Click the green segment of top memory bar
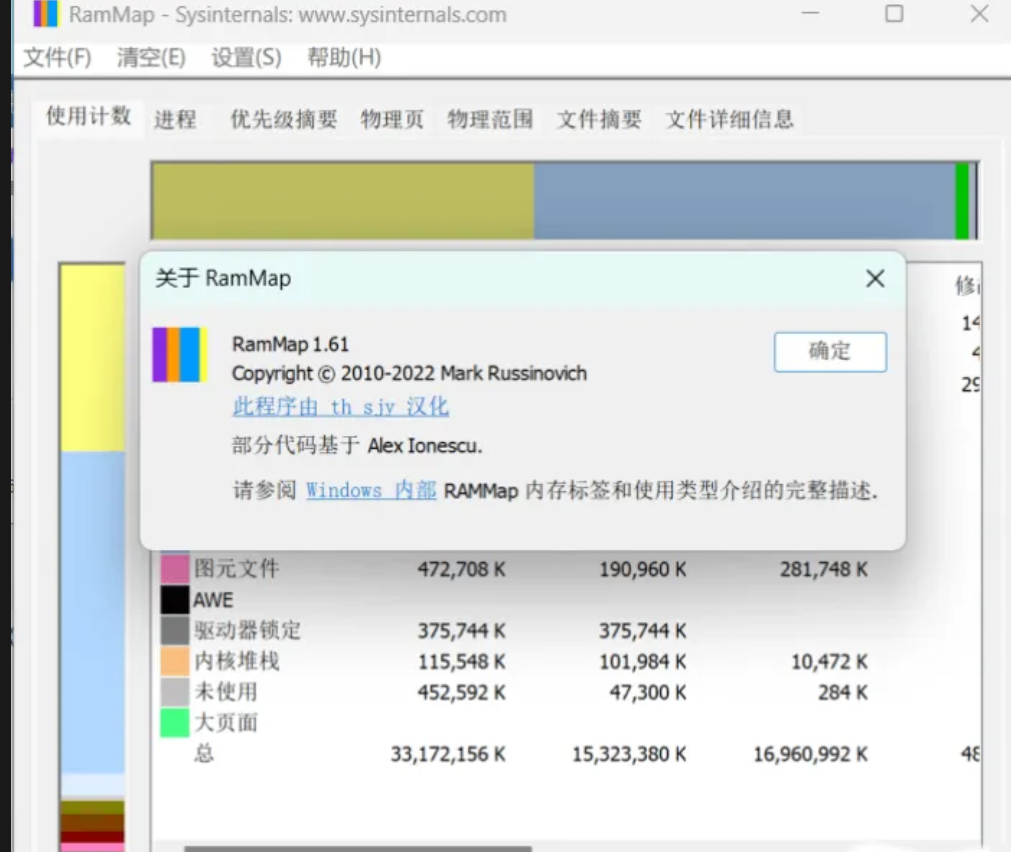The height and width of the screenshot is (852, 1011). [x=962, y=201]
